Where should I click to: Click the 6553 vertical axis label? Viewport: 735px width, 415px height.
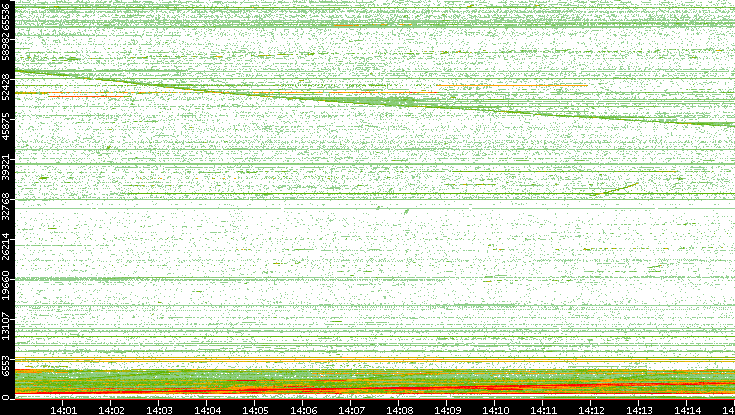point(8,362)
